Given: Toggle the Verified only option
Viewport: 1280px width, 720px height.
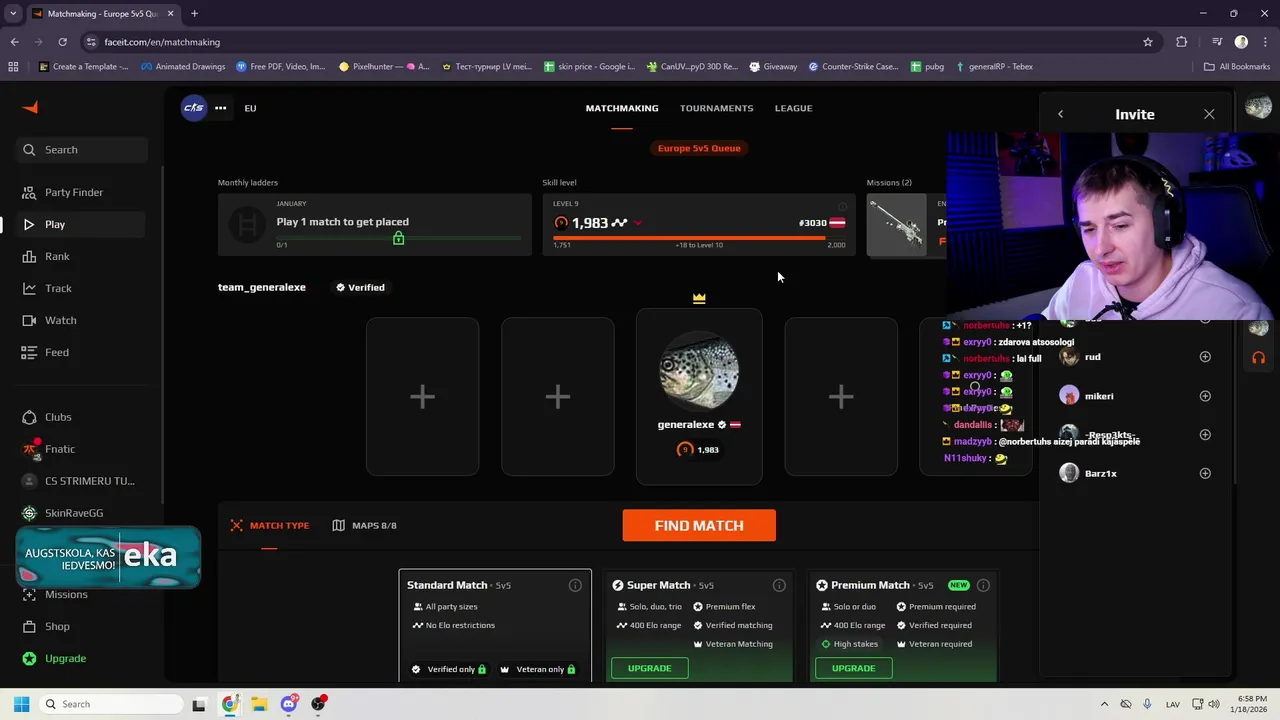Looking at the screenshot, I should click(449, 669).
